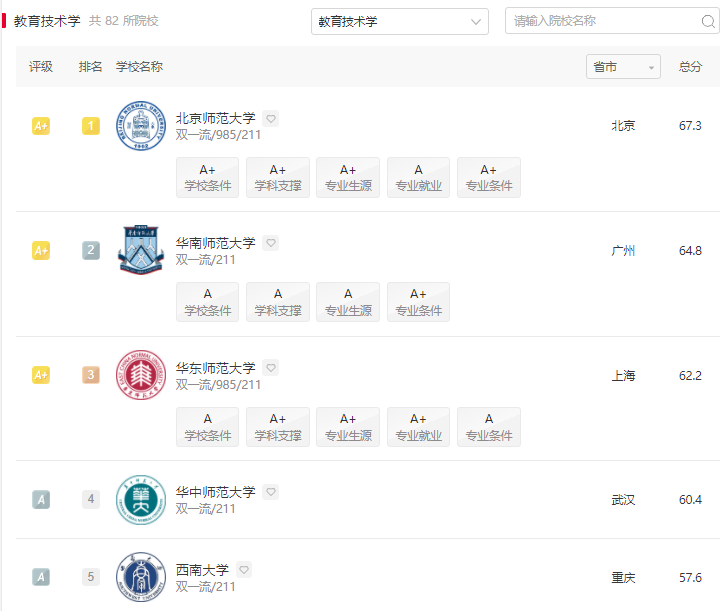The height and width of the screenshot is (611, 725).
Task: Click the search magnifier icon
Action: [x=708, y=21]
